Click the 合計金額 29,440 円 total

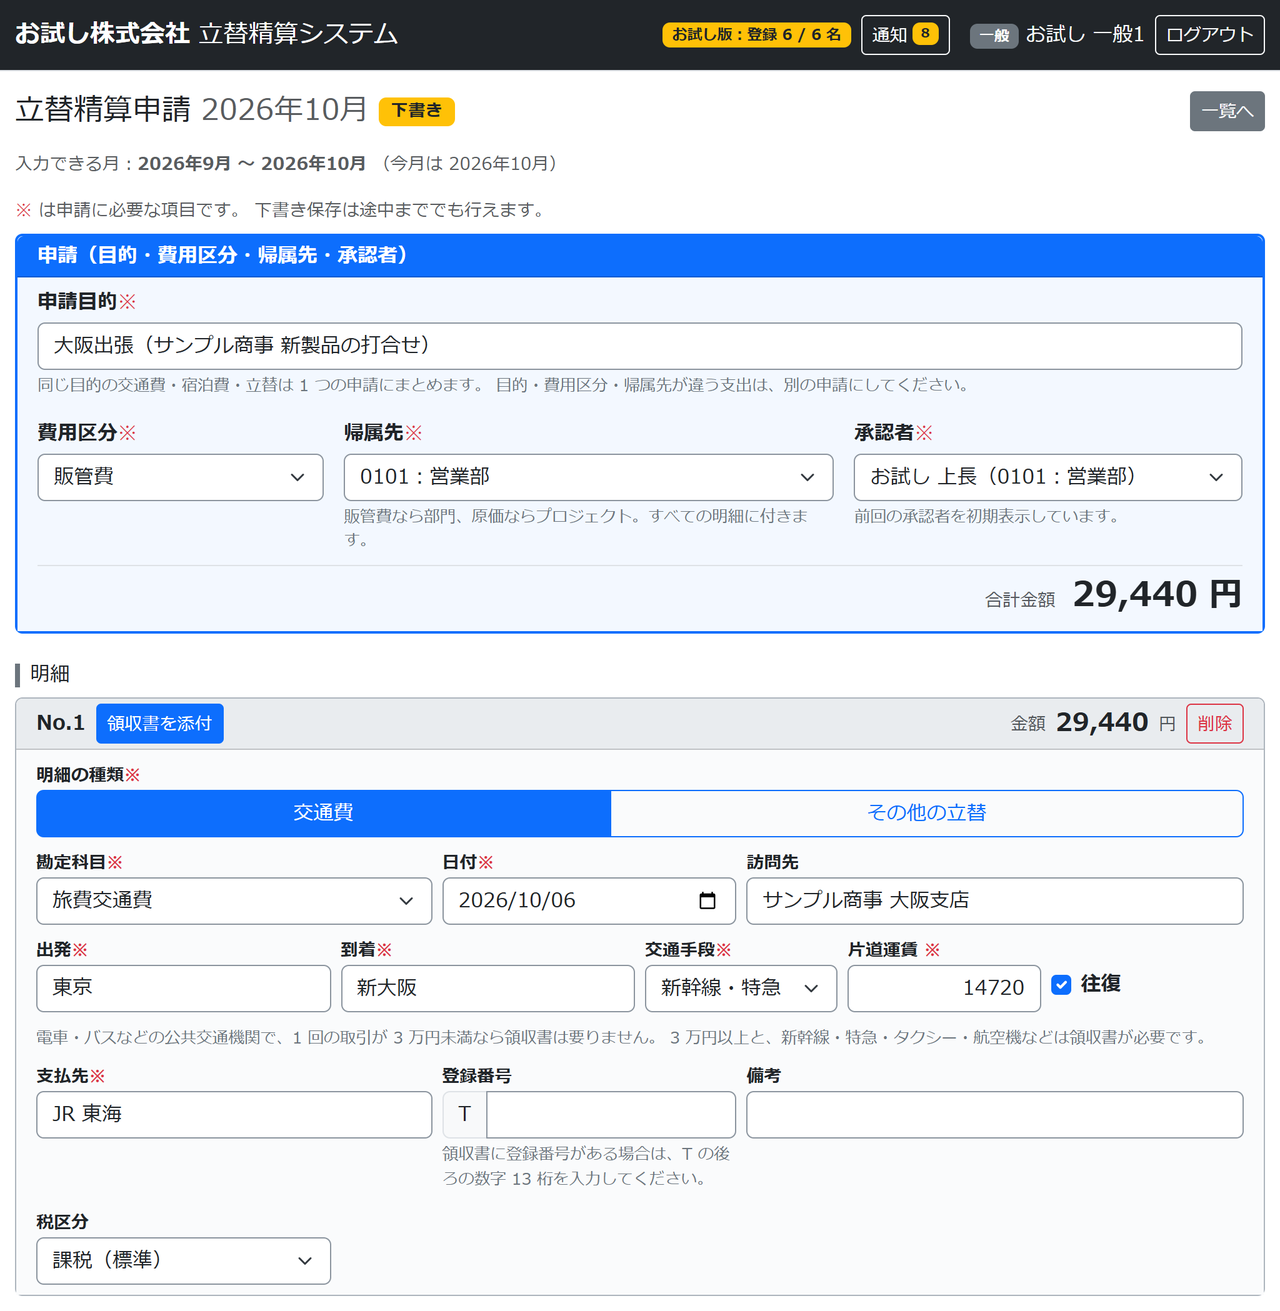pyautogui.click(x=1113, y=595)
